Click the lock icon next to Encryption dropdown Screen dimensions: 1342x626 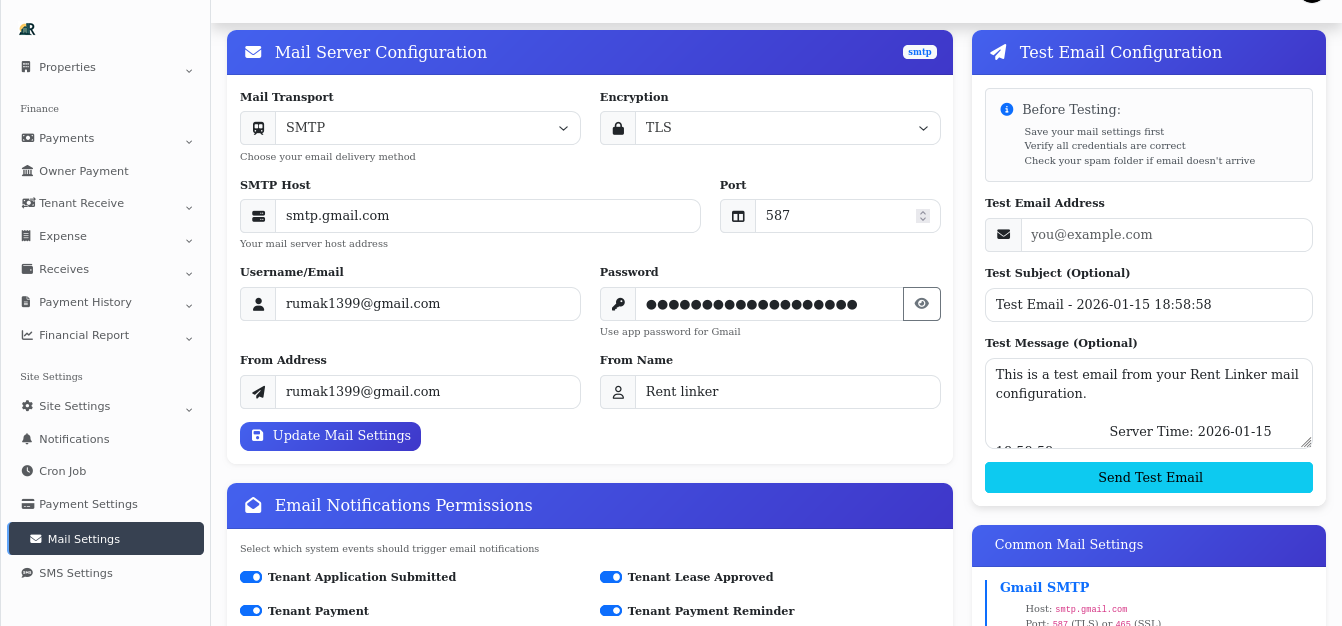[617, 127]
